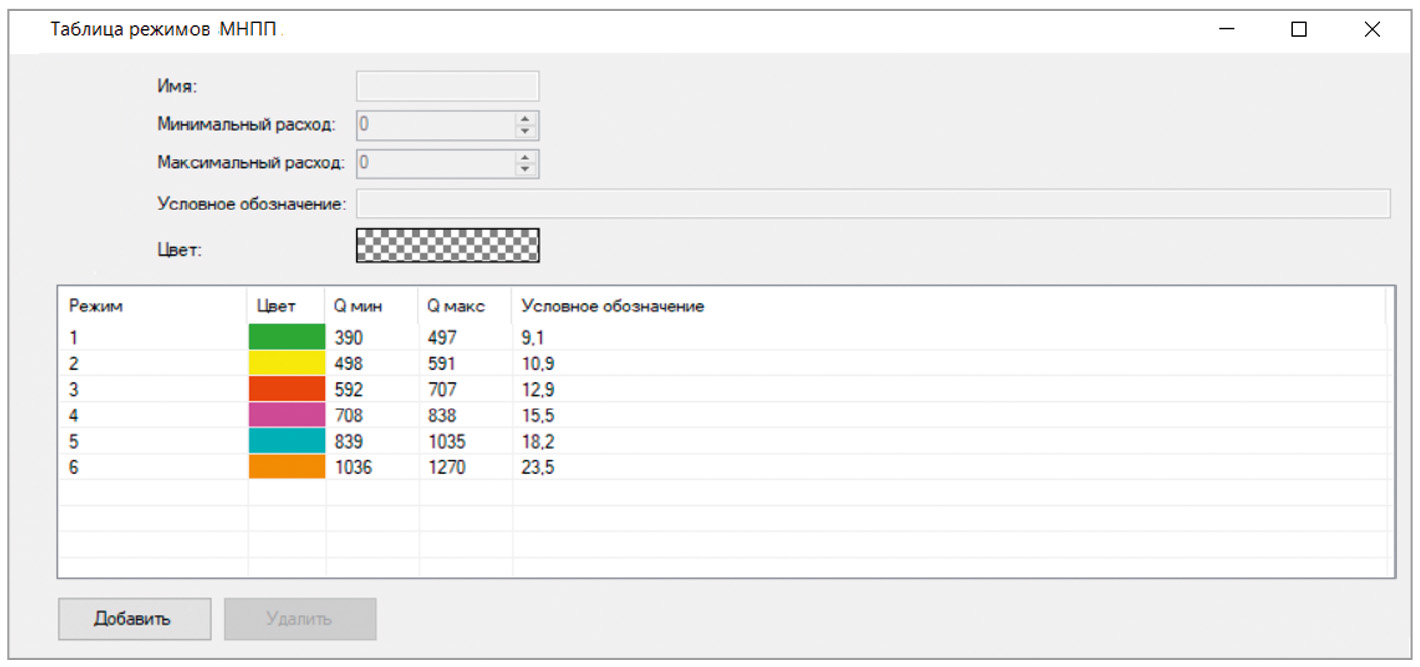Image resolution: width=1420 pixels, height=667 pixels.
Task: Click the Q мин column header
Action: tap(371, 306)
